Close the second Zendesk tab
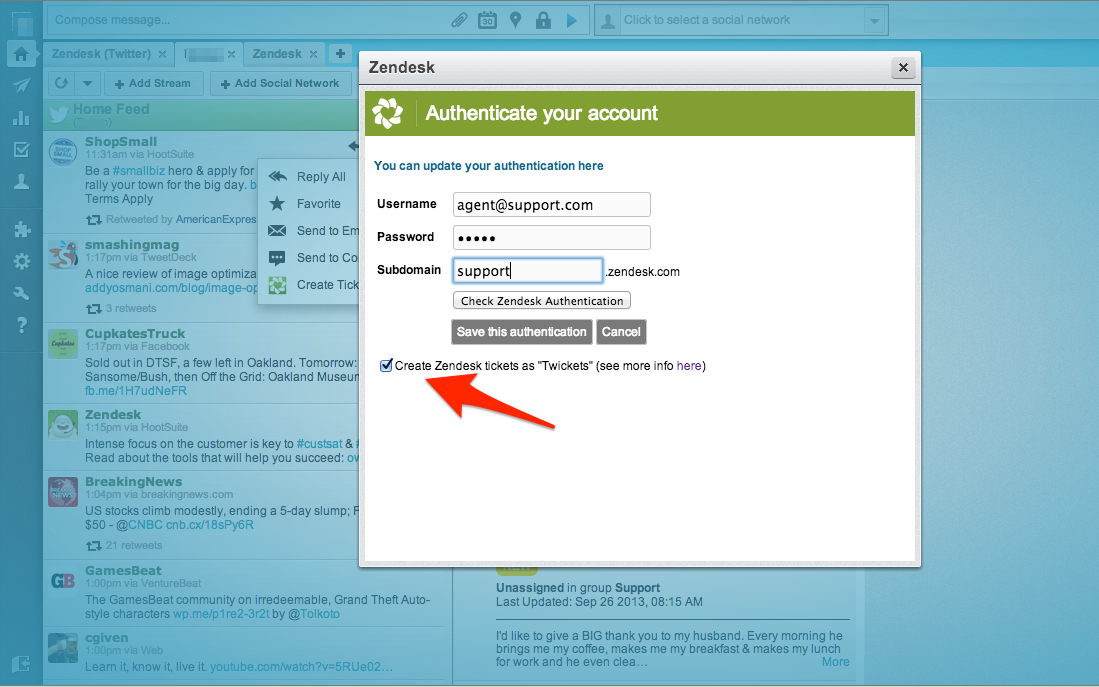Image resolution: width=1099 pixels, height=687 pixels. [313, 54]
